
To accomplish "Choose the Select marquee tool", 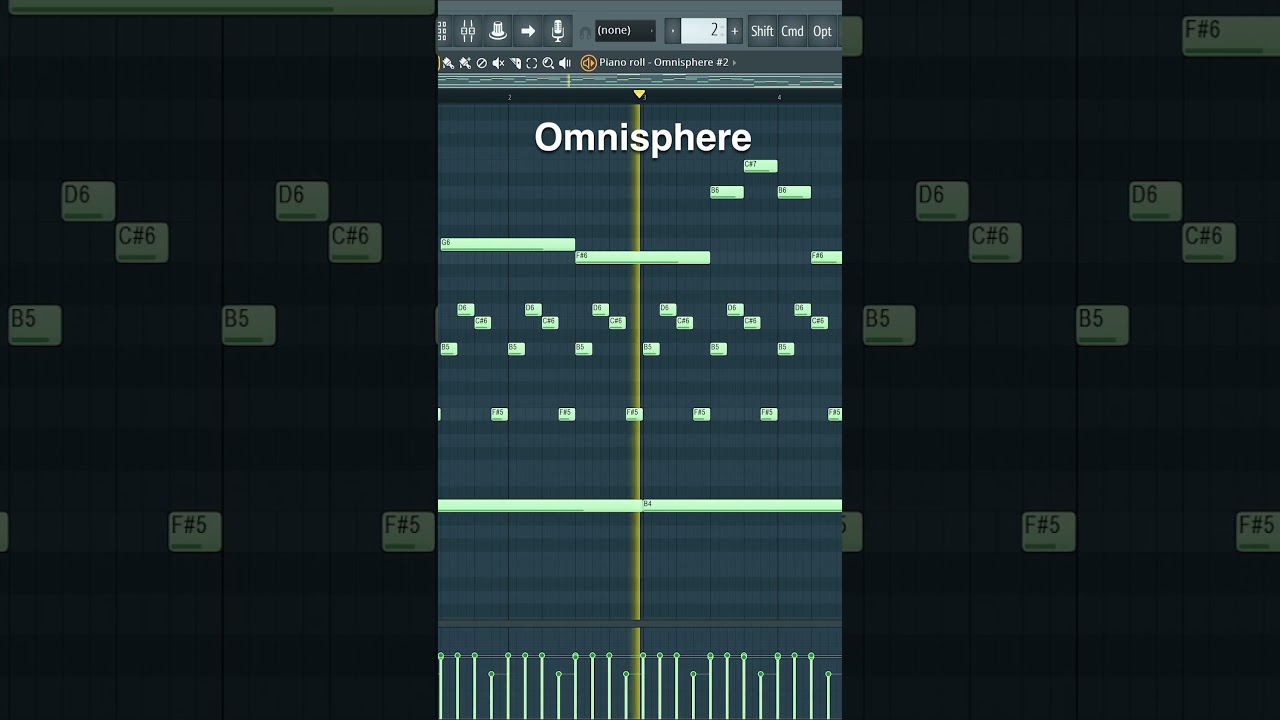I will [x=531, y=63].
